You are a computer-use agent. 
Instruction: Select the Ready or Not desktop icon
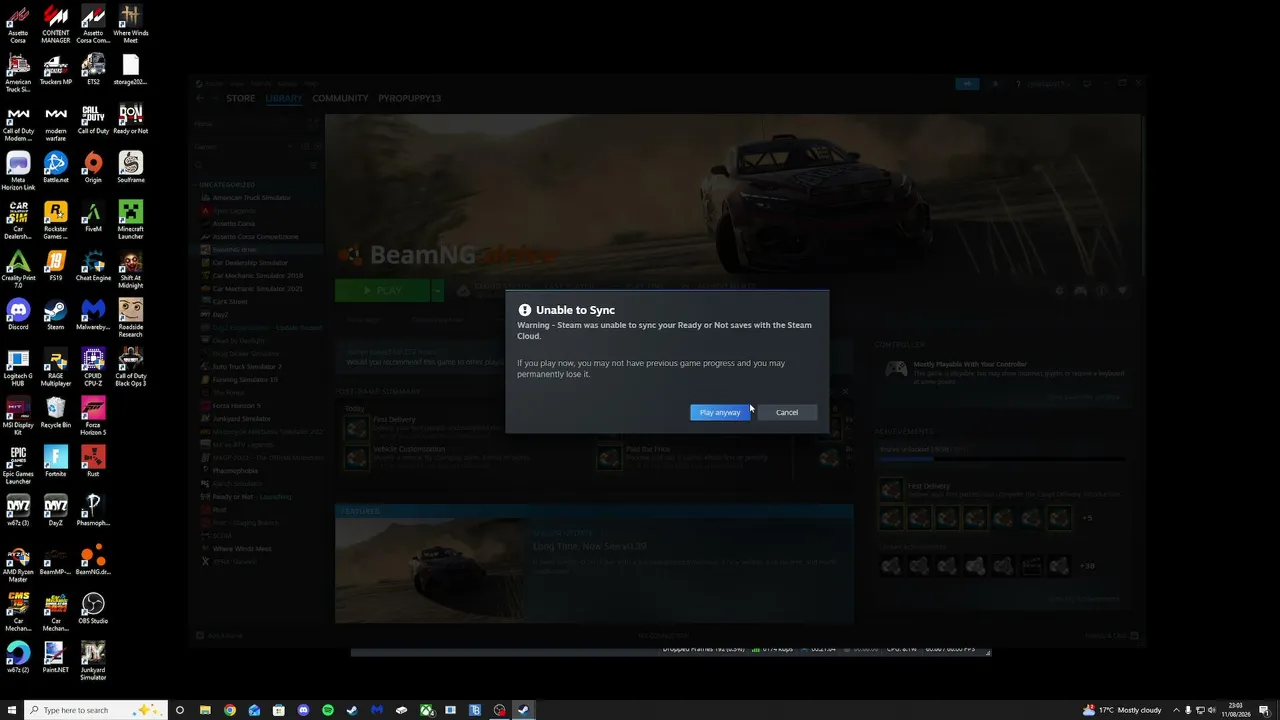pyautogui.click(x=130, y=119)
